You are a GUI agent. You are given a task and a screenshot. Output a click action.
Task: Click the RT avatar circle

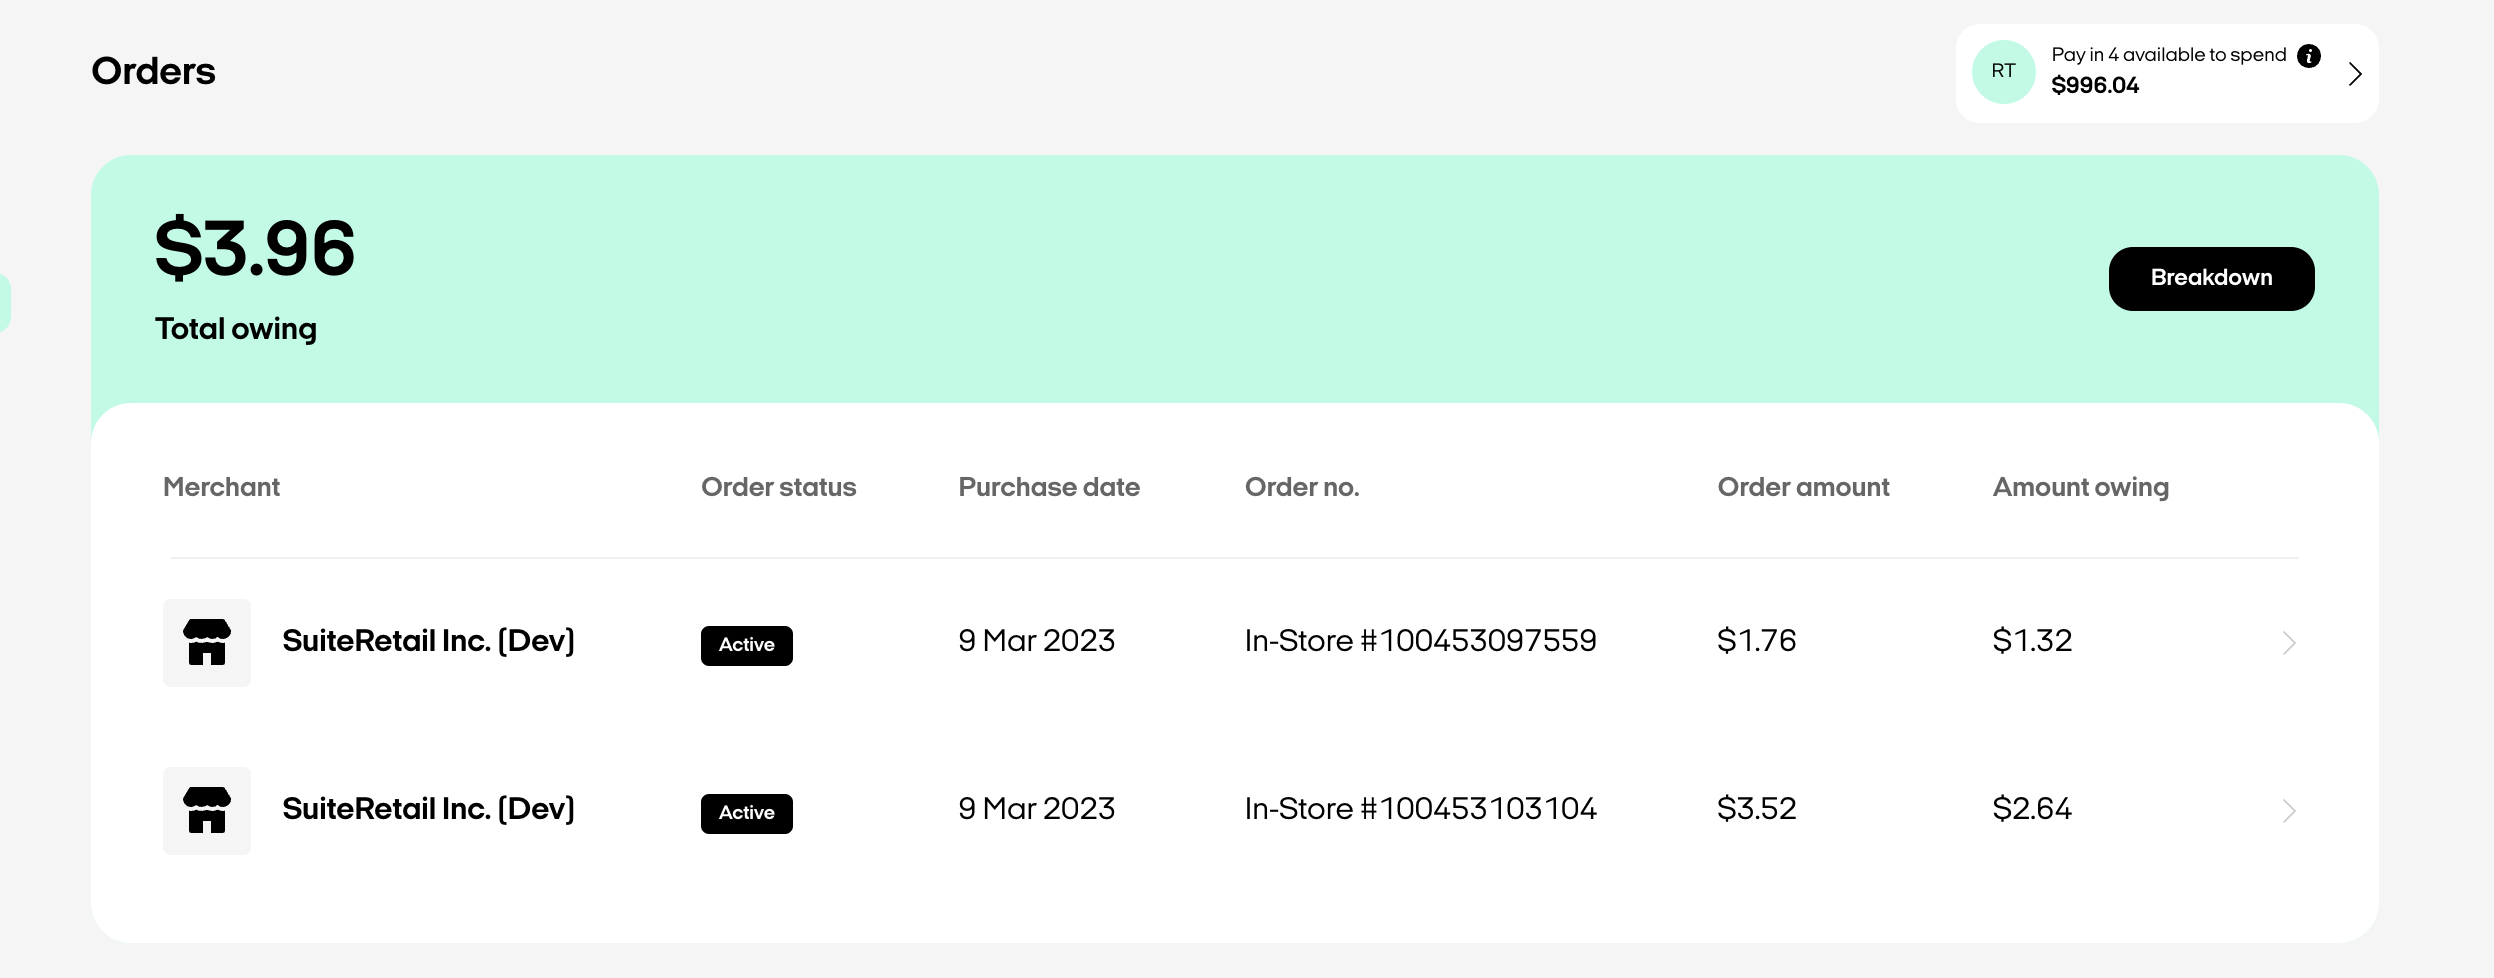[x=2003, y=72]
